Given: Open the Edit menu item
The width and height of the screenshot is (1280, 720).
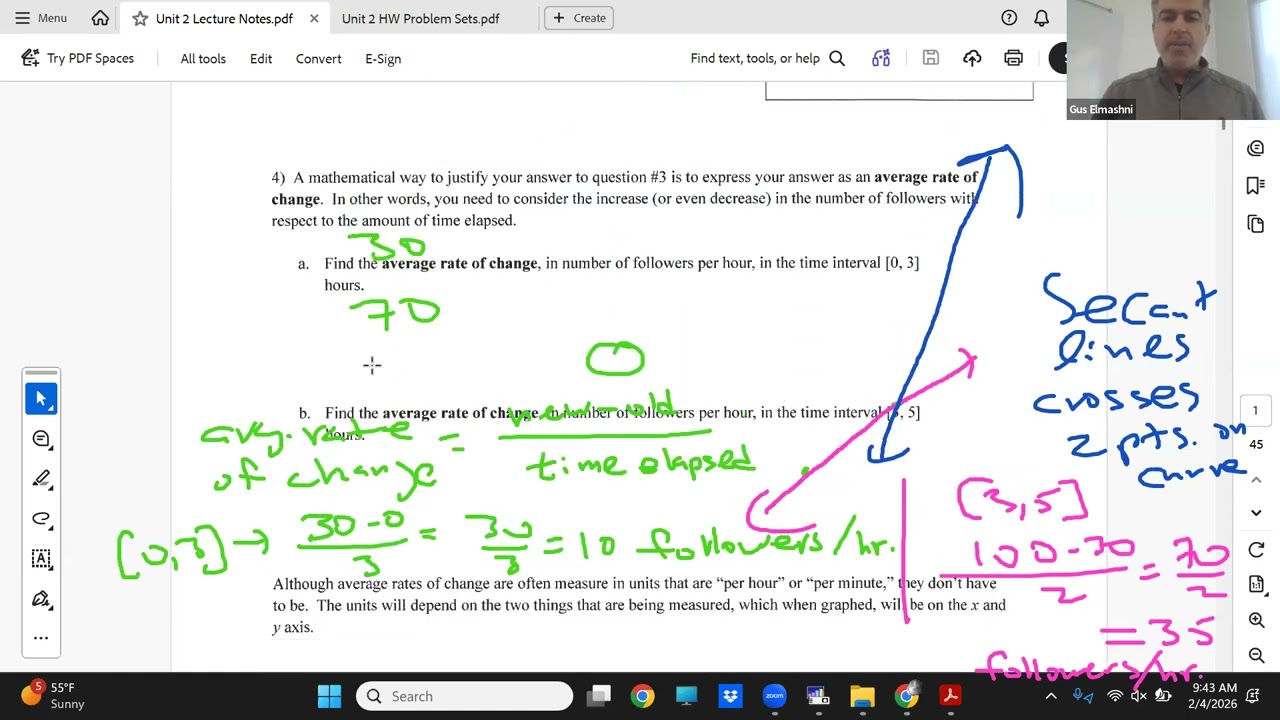Looking at the screenshot, I should (261, 58).
